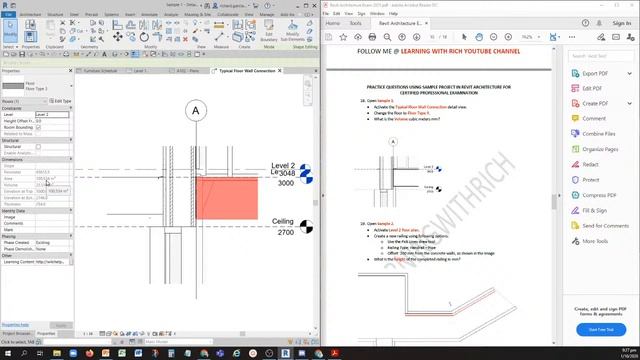This screenshot has width=640, height=360.
Task: Click the sign pen icon in Acrobat toolbar
Action: [601, 37]
